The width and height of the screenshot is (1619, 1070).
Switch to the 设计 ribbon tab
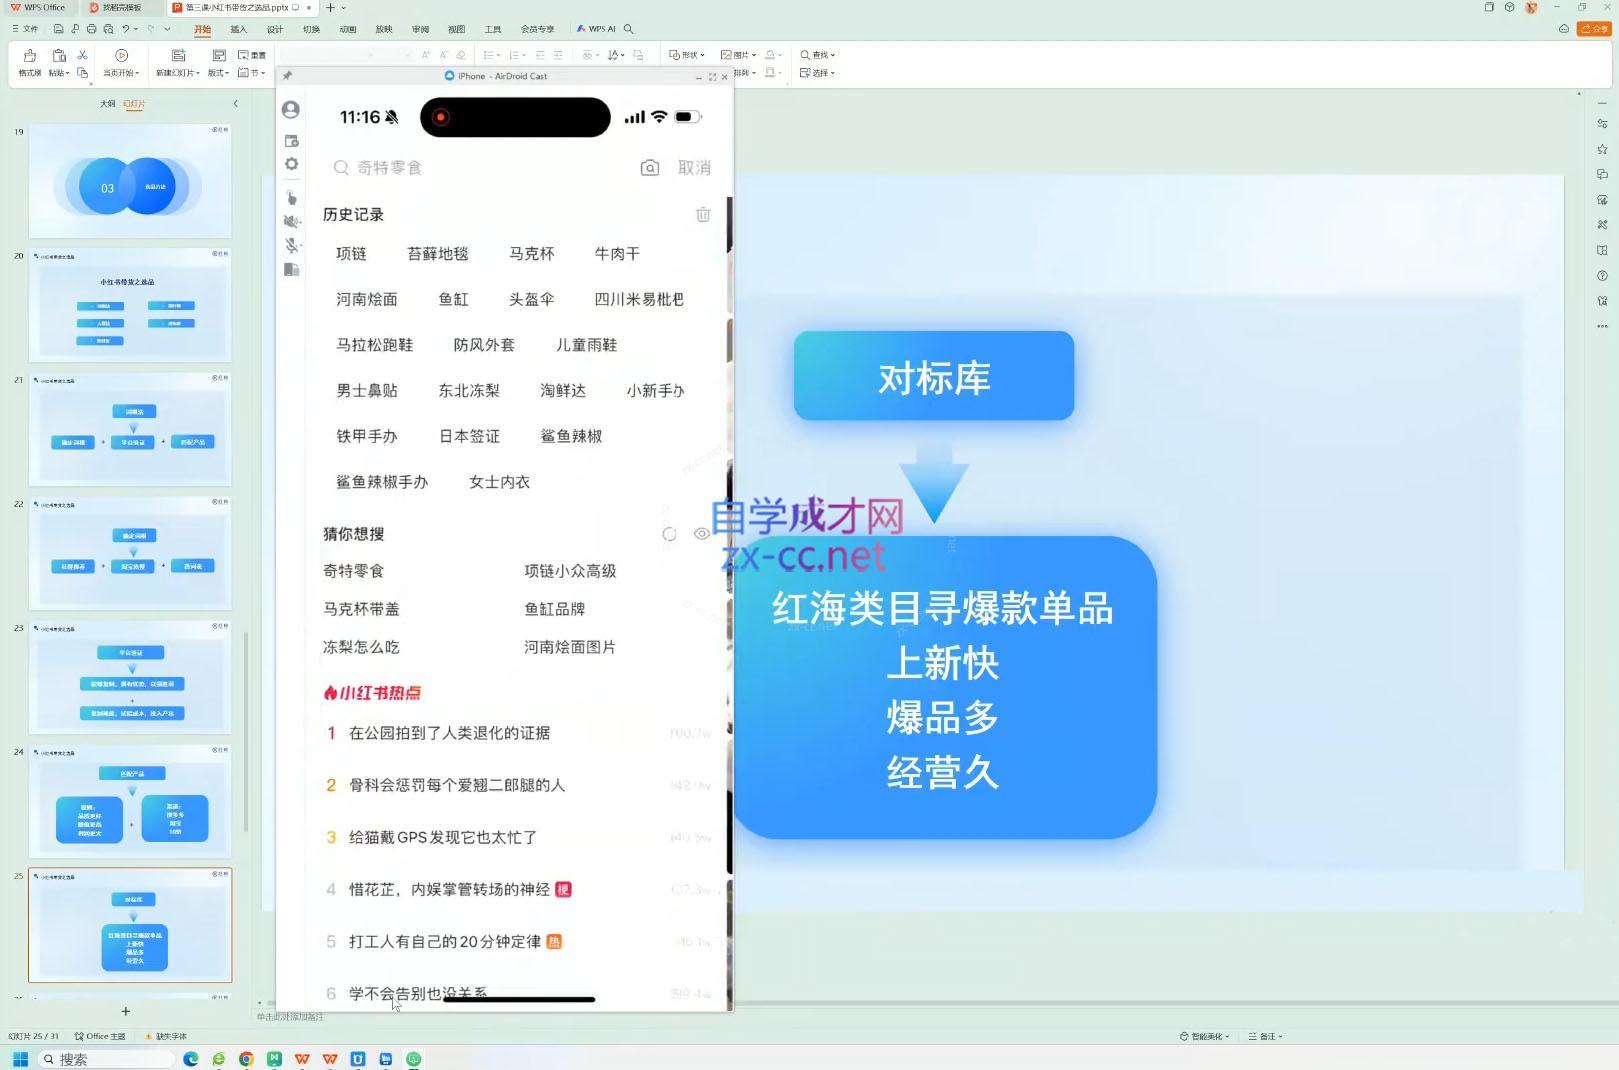tap(274, 29)
